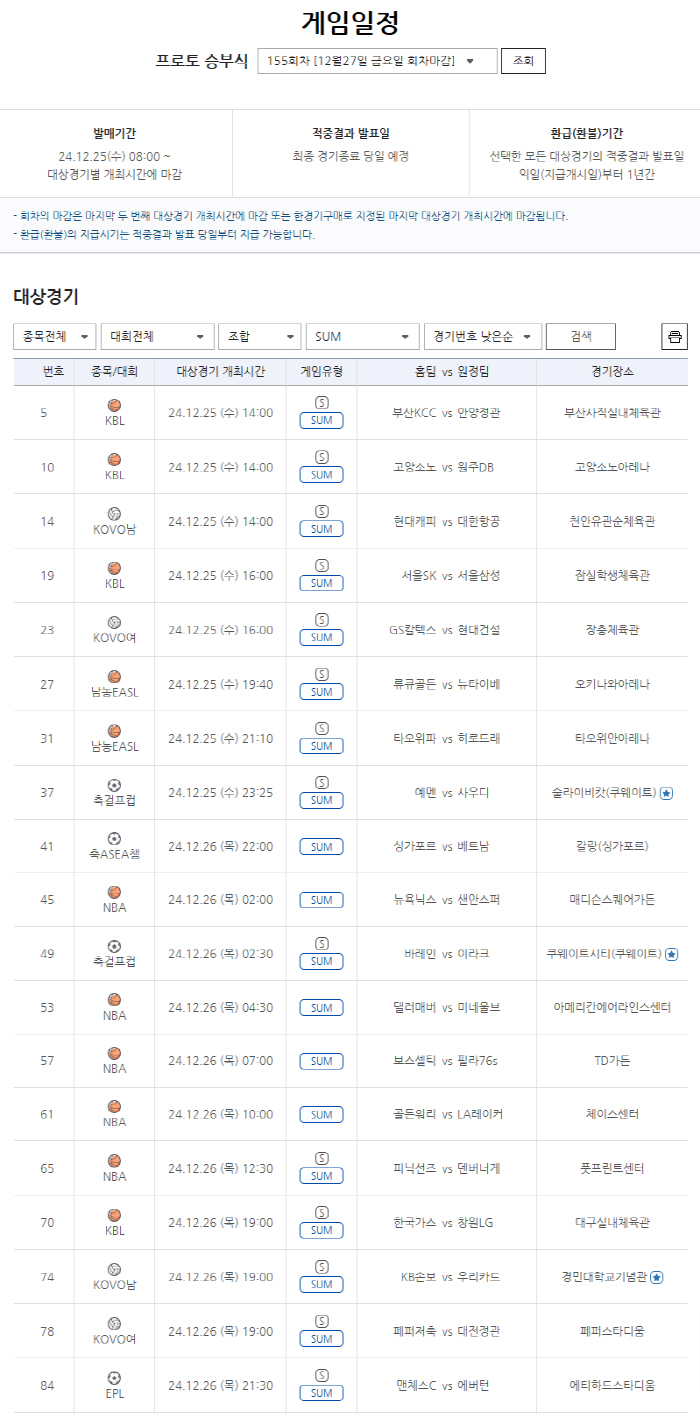Click star icon next to 쿠웨이트시티(쿠웨이트)
This screenshot has height=1414, width=700.
[x=671, y=954]
